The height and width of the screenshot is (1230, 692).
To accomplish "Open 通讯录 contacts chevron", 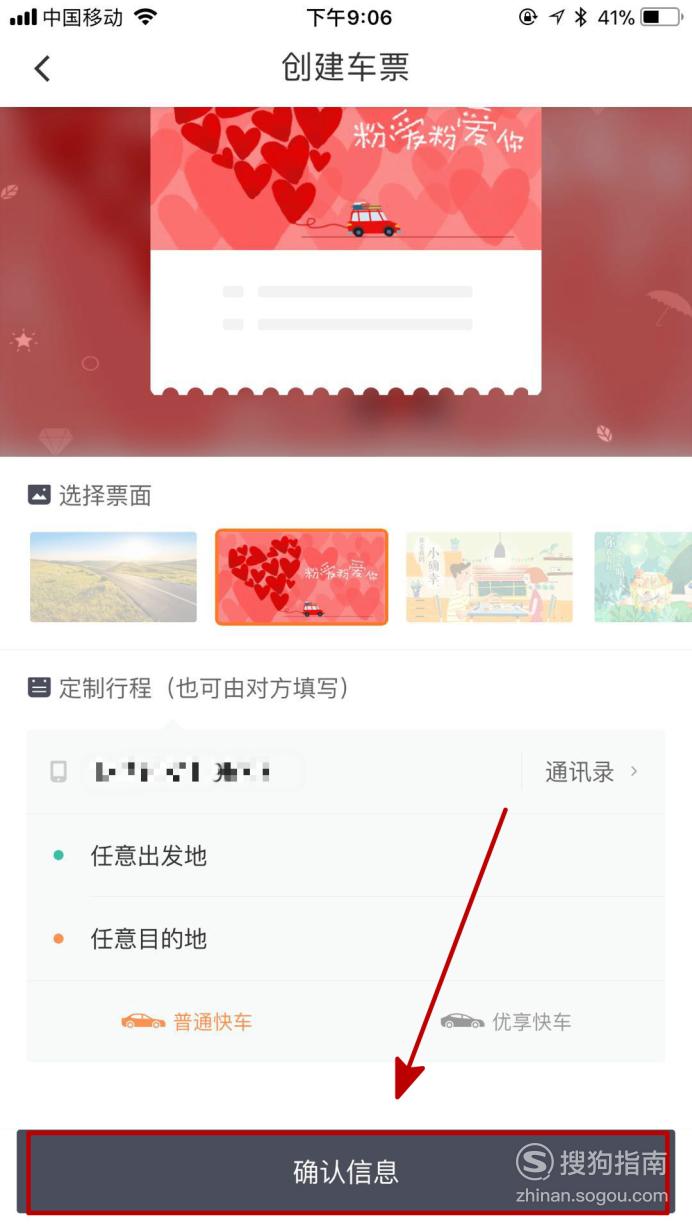I will 633,771.
